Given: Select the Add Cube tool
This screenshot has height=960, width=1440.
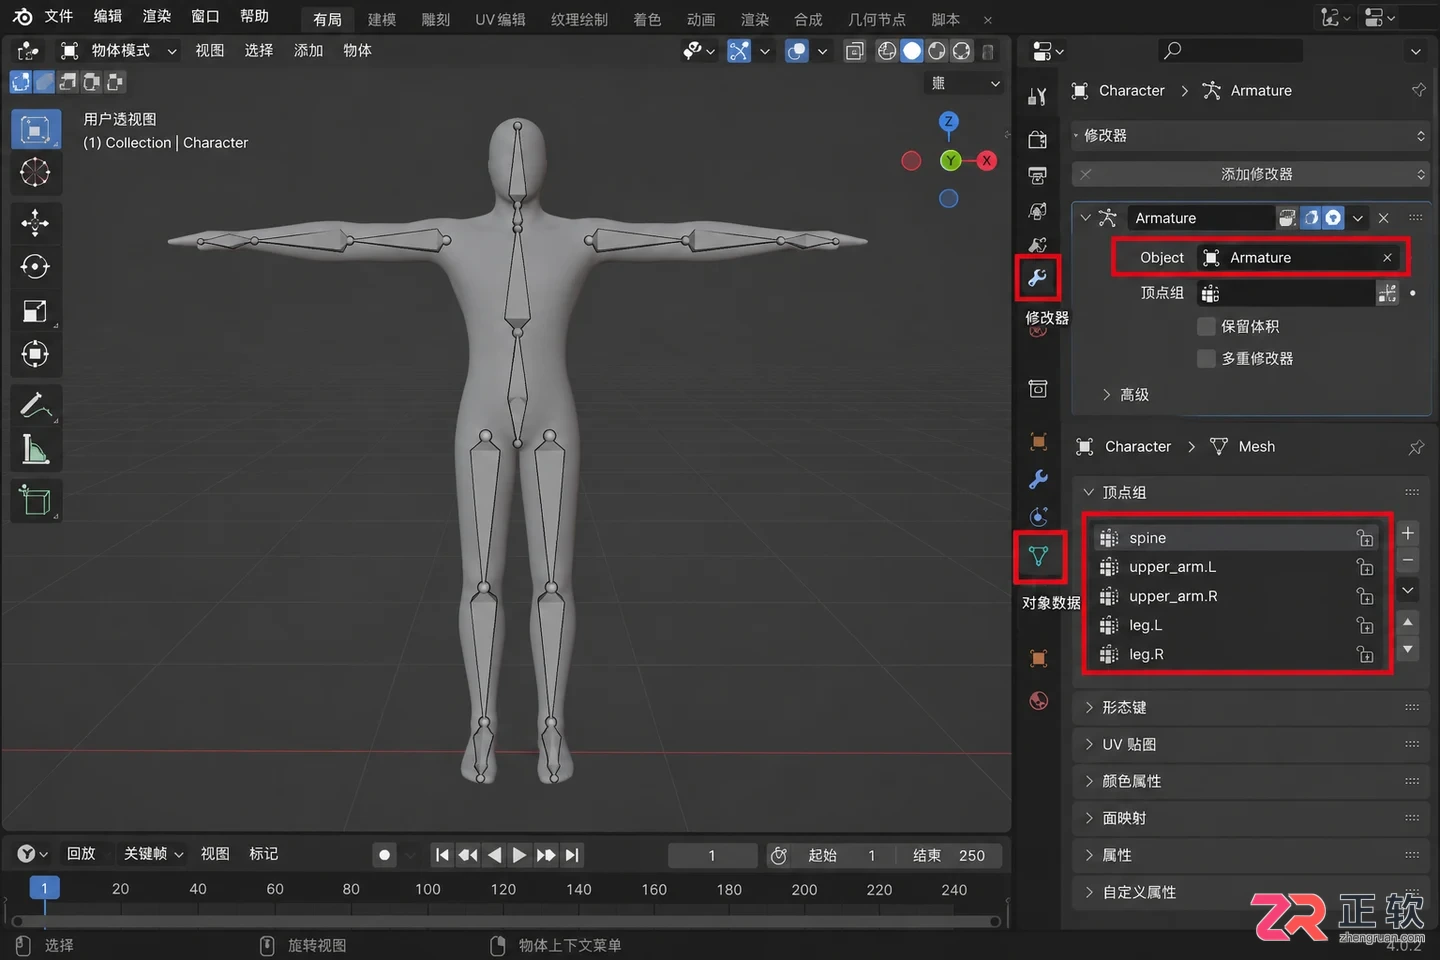Looking at the screenshot, I should click(x=35, y=500).
